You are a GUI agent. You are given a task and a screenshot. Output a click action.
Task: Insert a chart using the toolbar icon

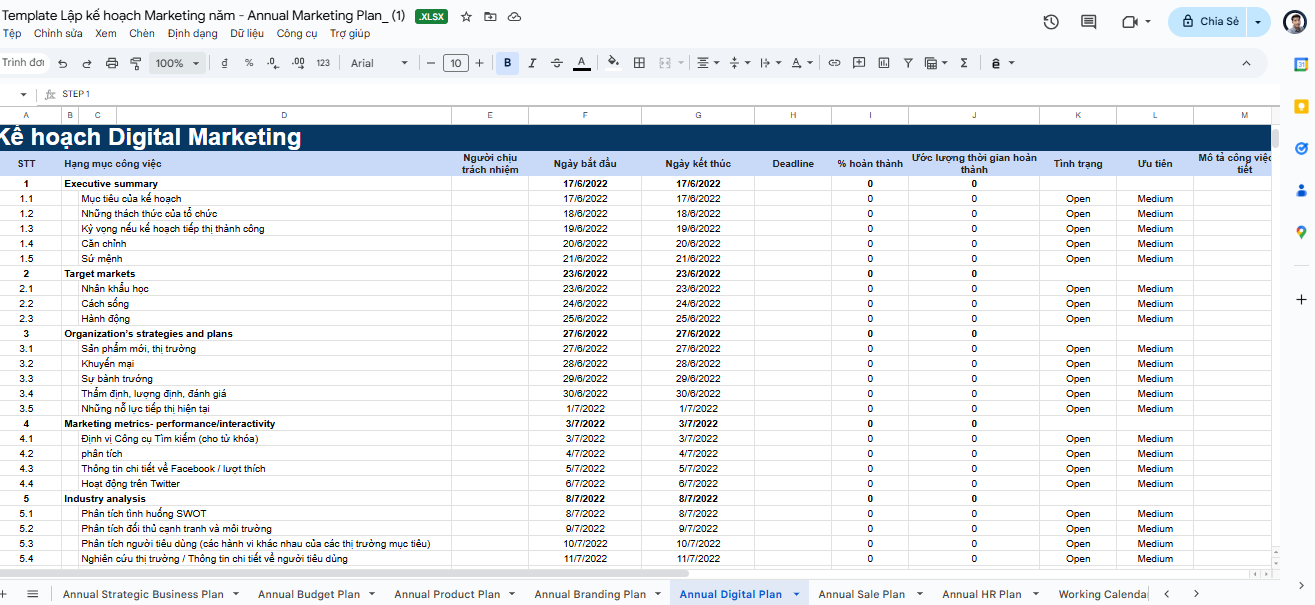tap(884, 63)
